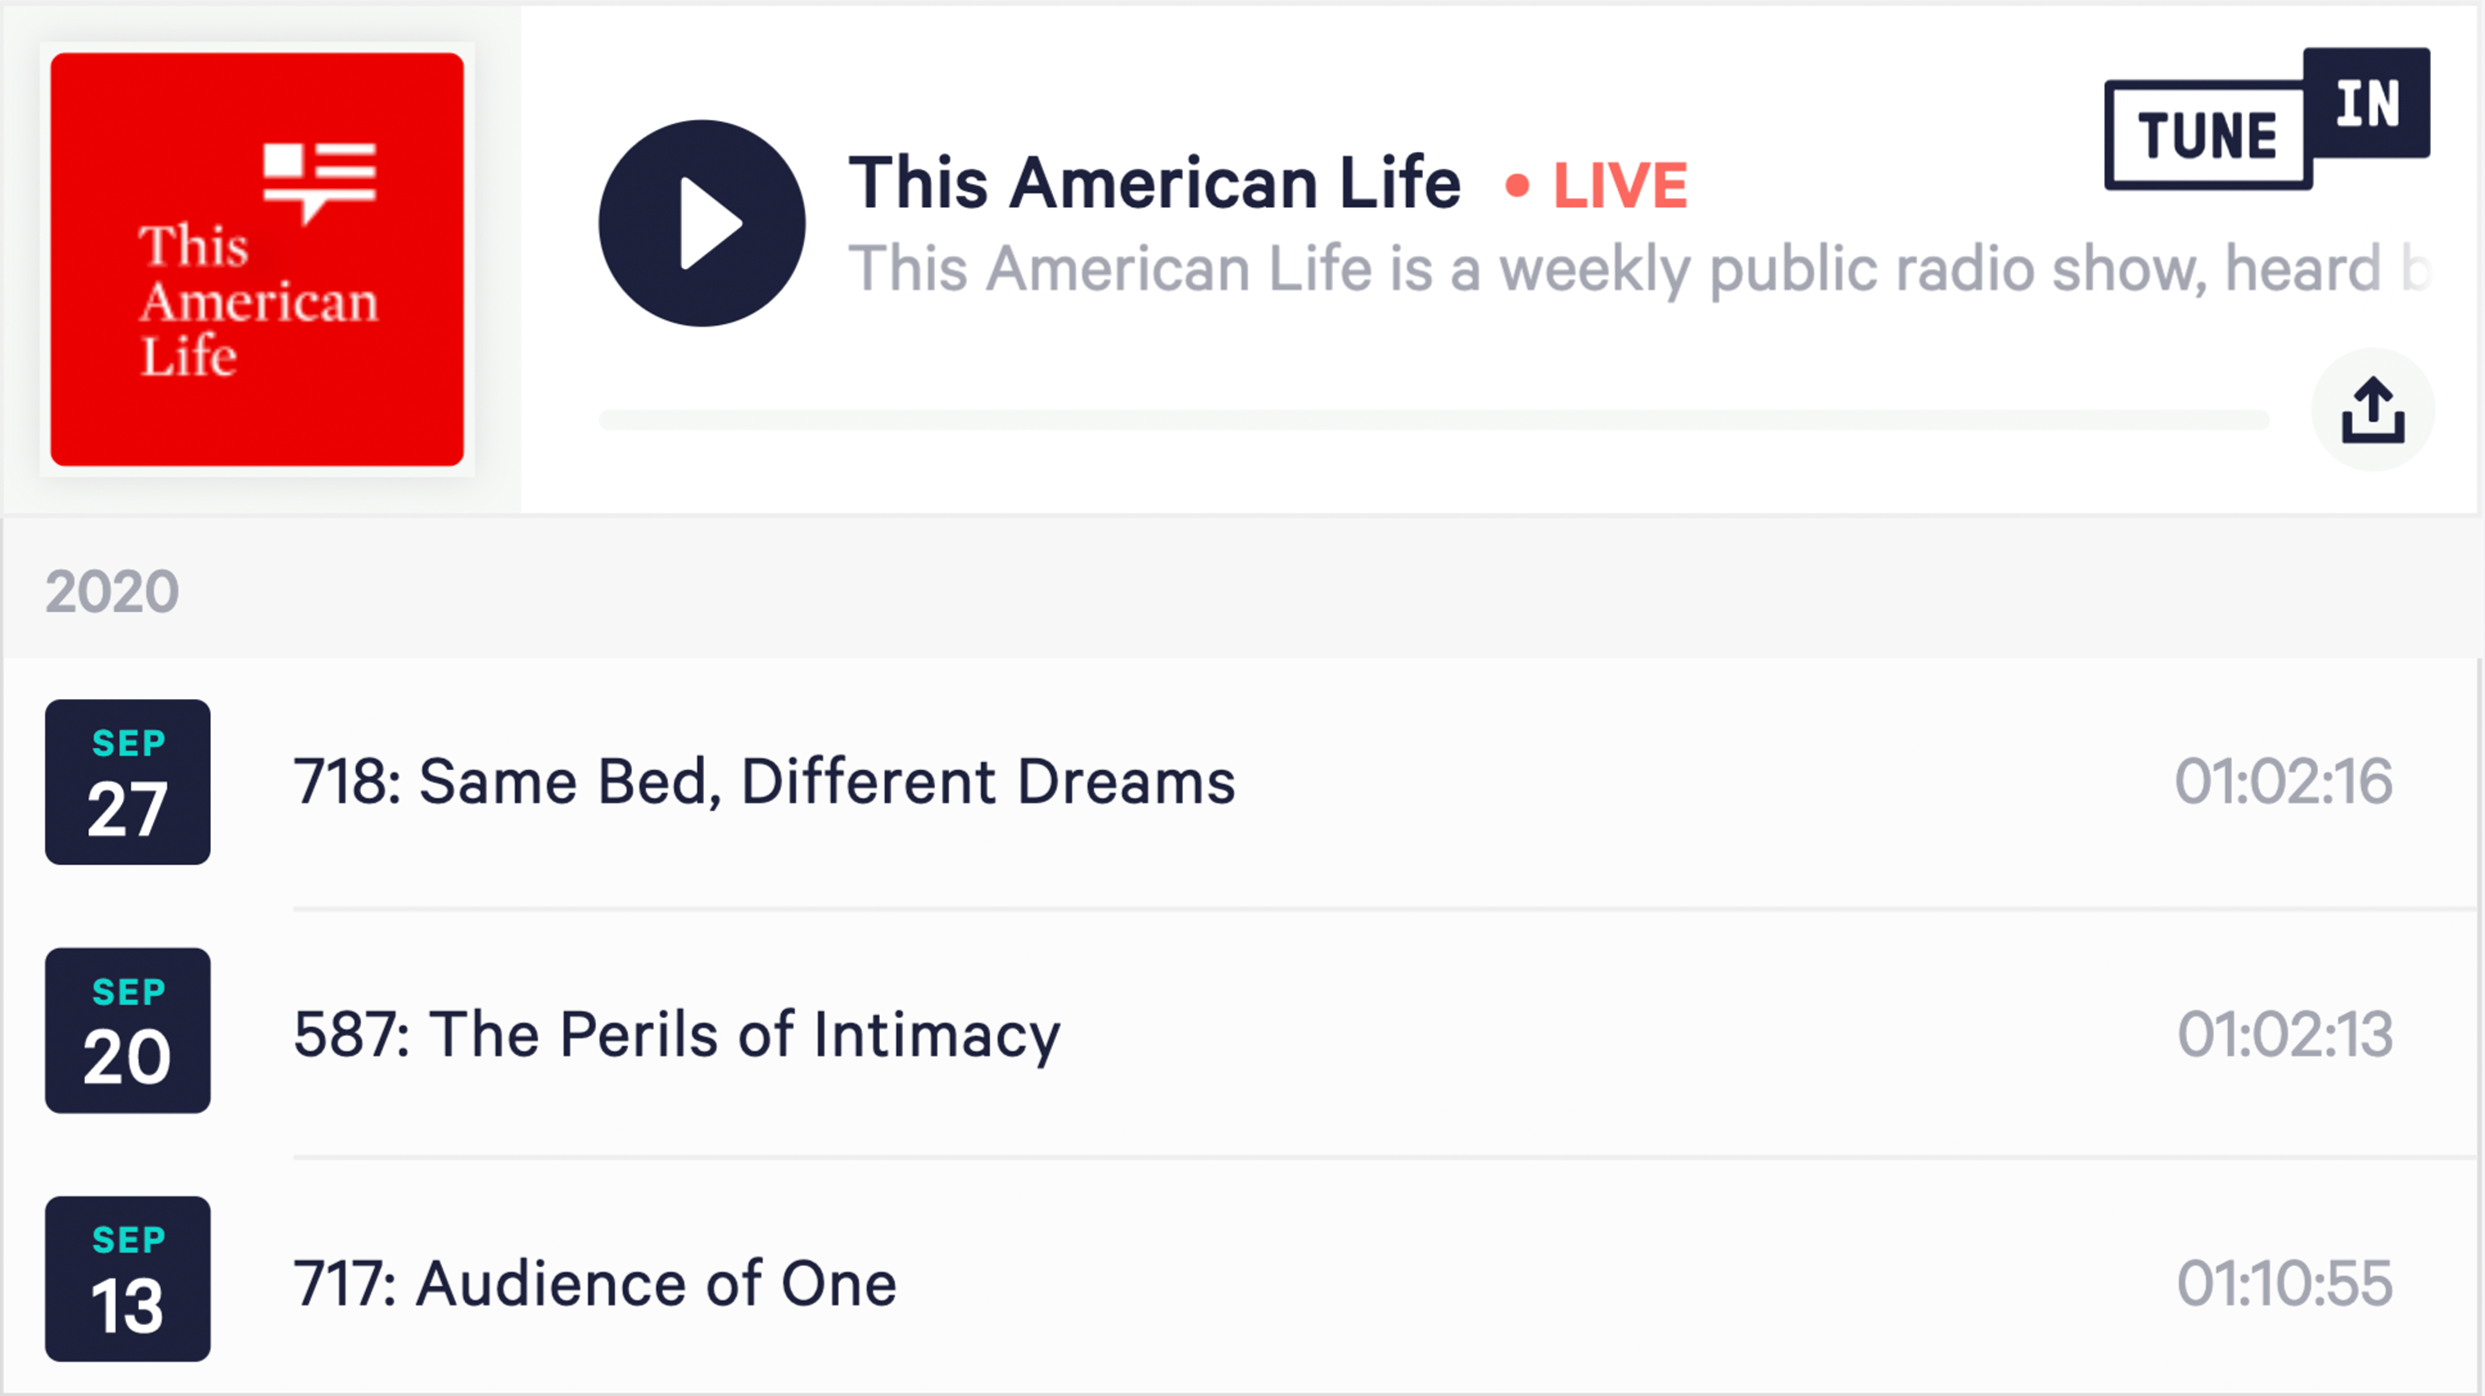Click the This American Life cover art
2485x1396 pixels.
257,259
